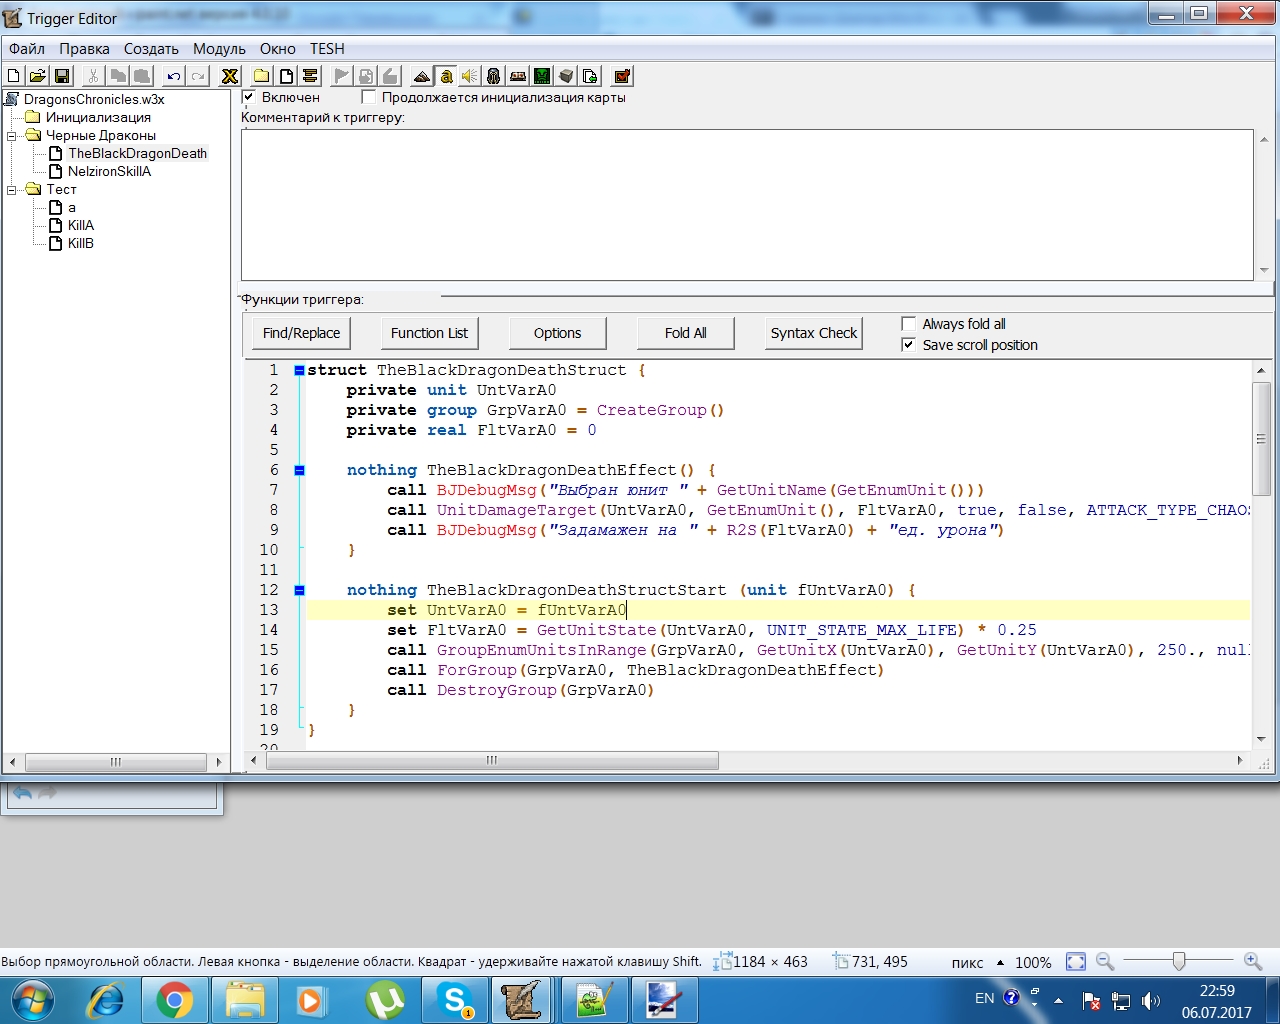Open the Skype icon in taskbar
1280x1024 pixels.
[456, 999]
